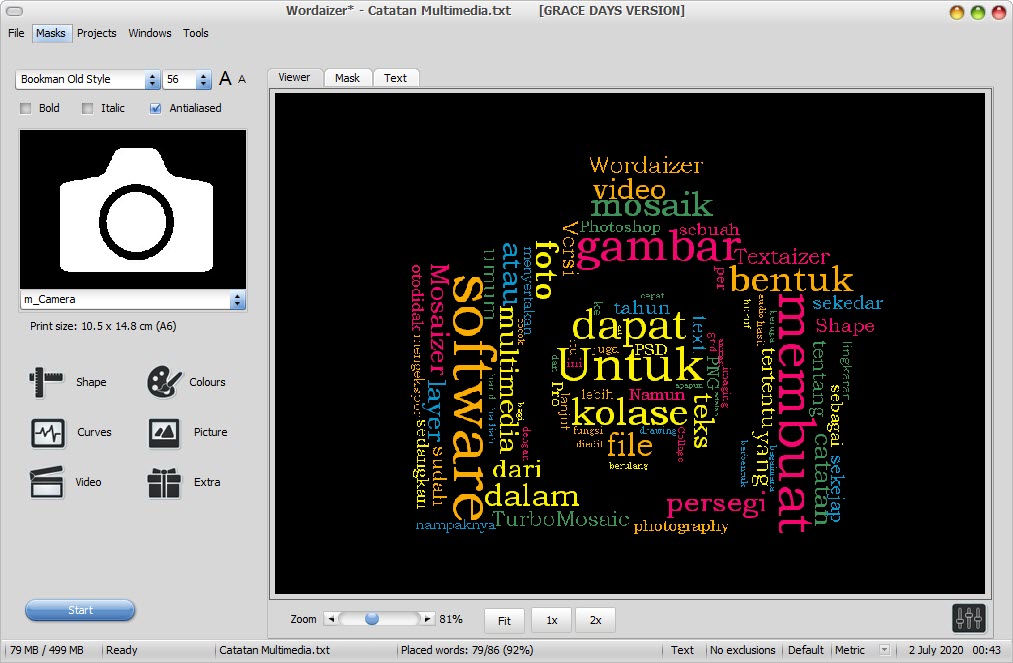This screenshot has width=1013, height=663.
Task: Click the Curves label
Action: [x=94, y=432]
